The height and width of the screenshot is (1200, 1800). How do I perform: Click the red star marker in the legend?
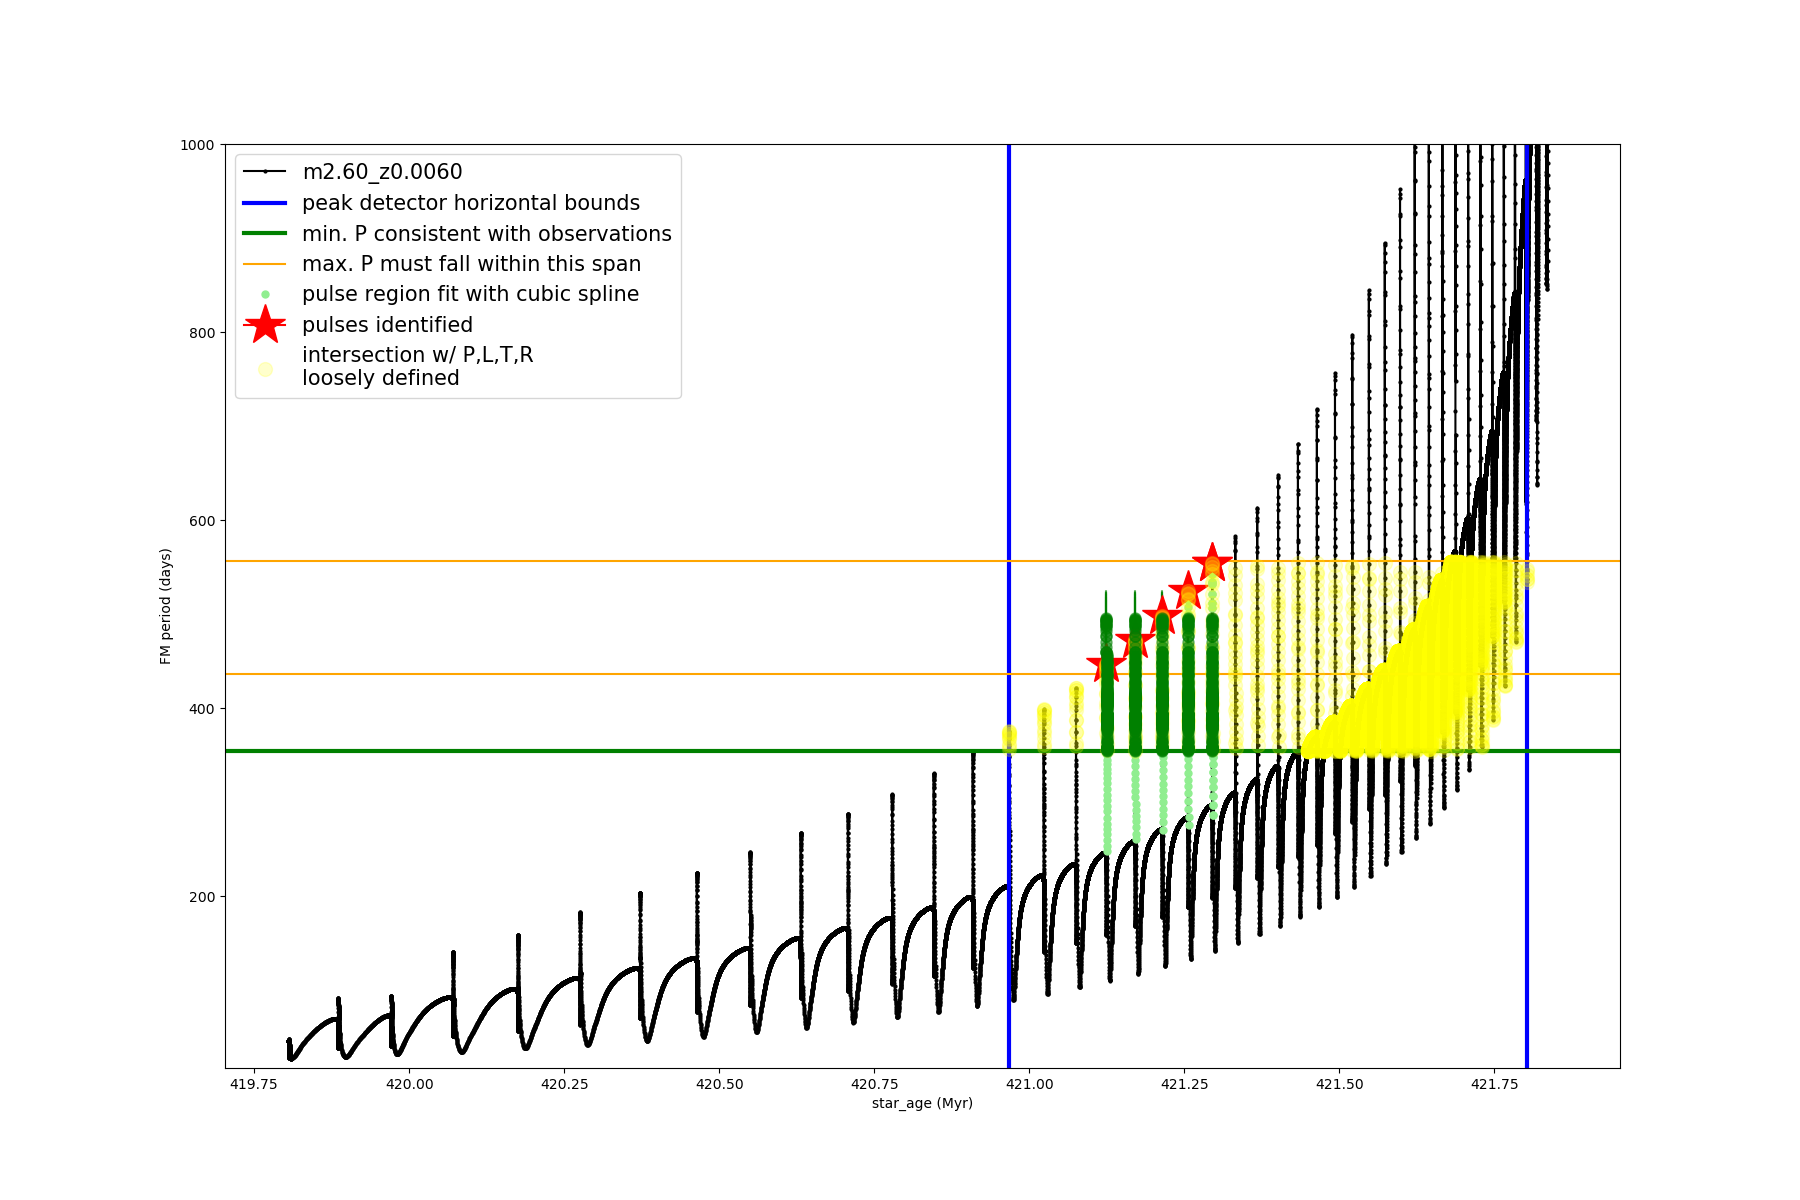tap(265, 325)
